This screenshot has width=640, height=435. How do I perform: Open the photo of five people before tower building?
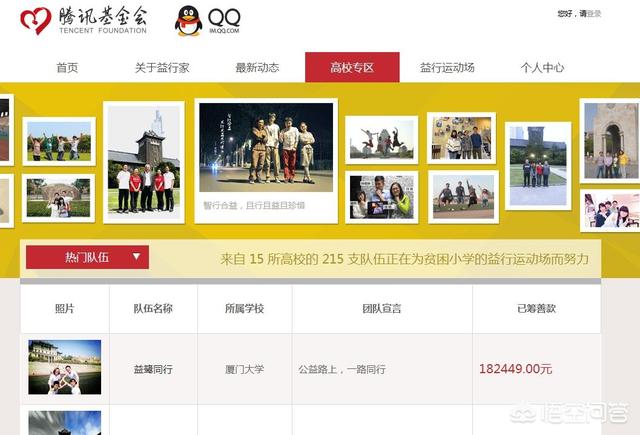click(144, 162)
